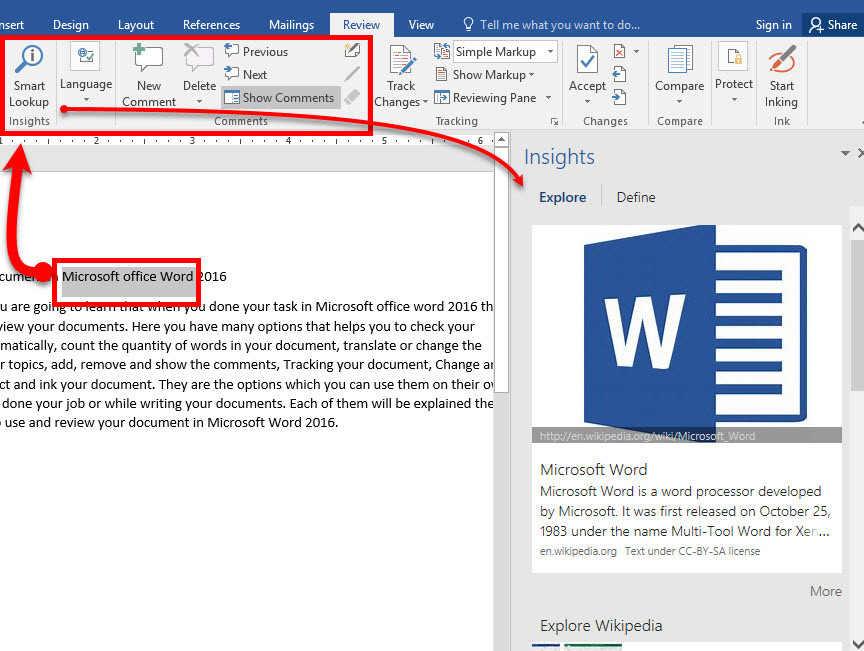Click the Ink Comment icon

352,50
